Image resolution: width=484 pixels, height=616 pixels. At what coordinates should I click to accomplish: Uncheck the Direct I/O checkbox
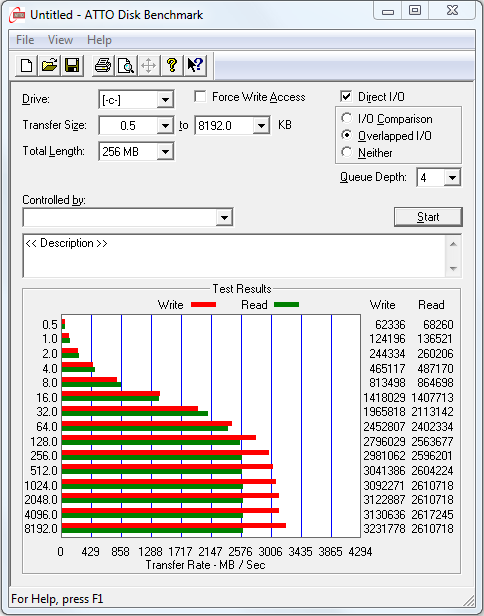[346, 97]
